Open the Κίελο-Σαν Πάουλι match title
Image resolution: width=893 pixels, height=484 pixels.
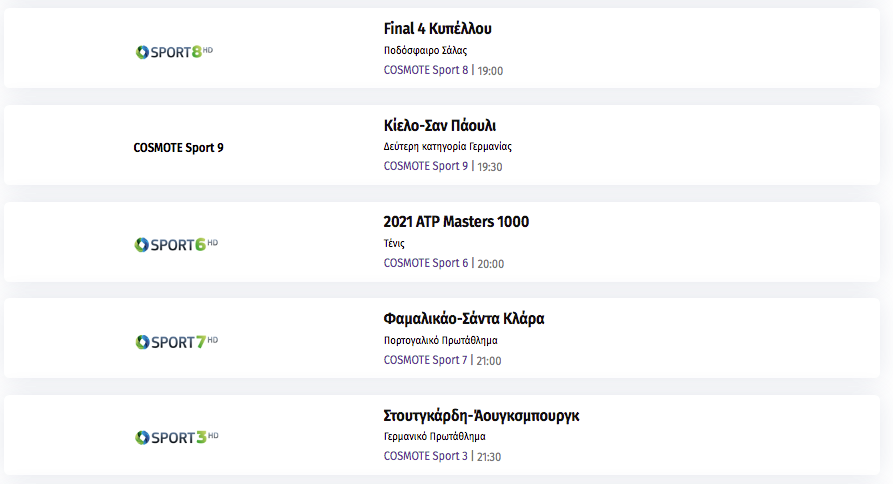440,125
